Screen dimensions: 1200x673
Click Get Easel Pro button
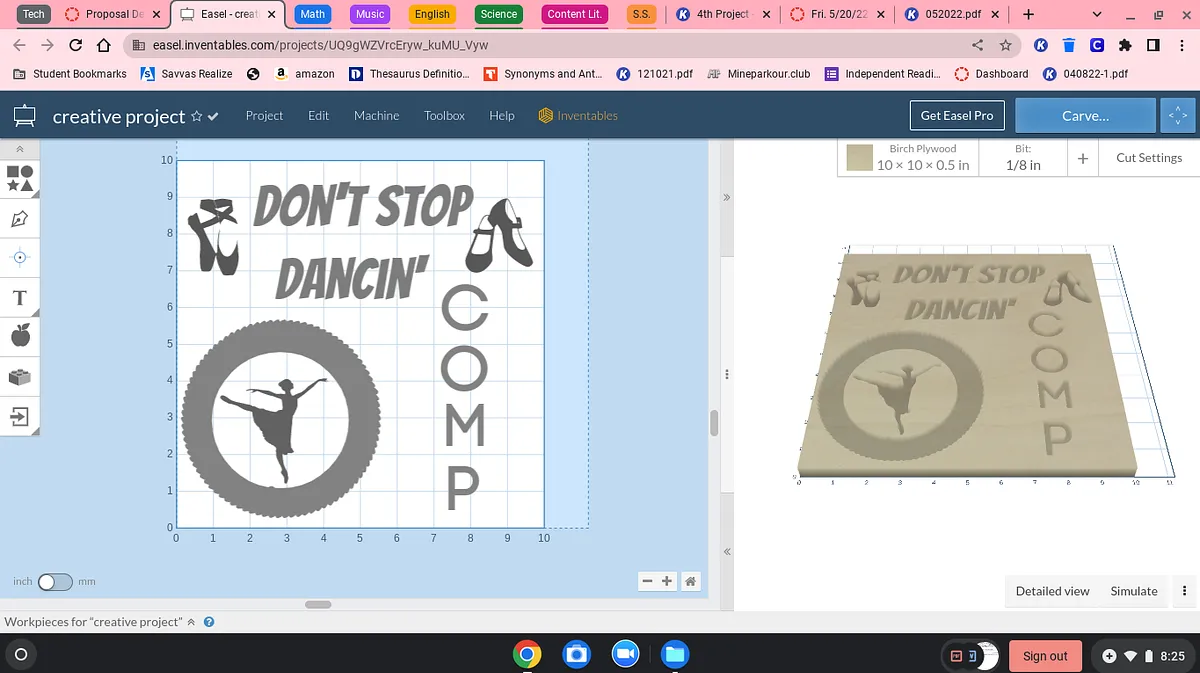coord(957,116)
